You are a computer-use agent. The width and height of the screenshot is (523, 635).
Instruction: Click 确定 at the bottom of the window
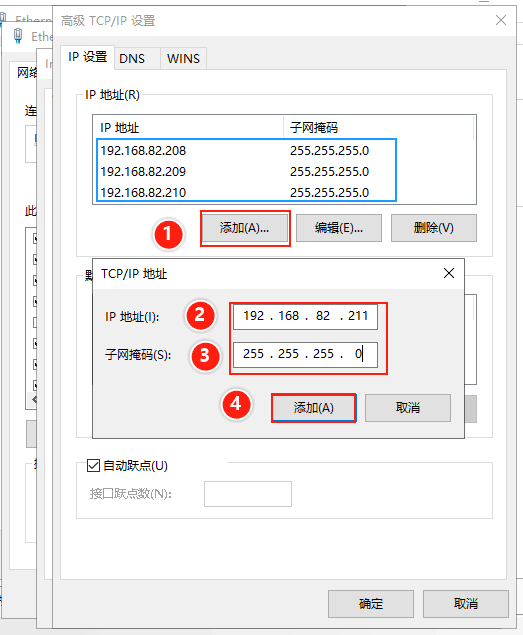tap(371, 604)
